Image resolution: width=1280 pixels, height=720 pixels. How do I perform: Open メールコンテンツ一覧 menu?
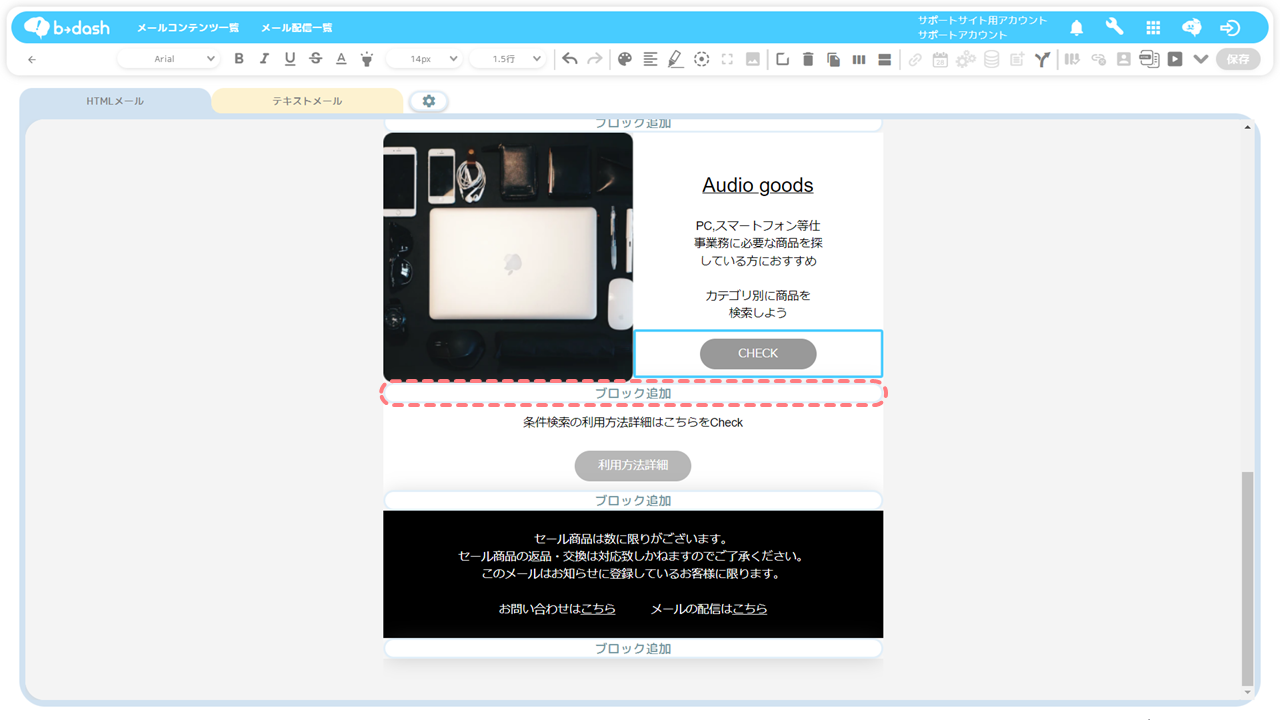click(188, 28)
